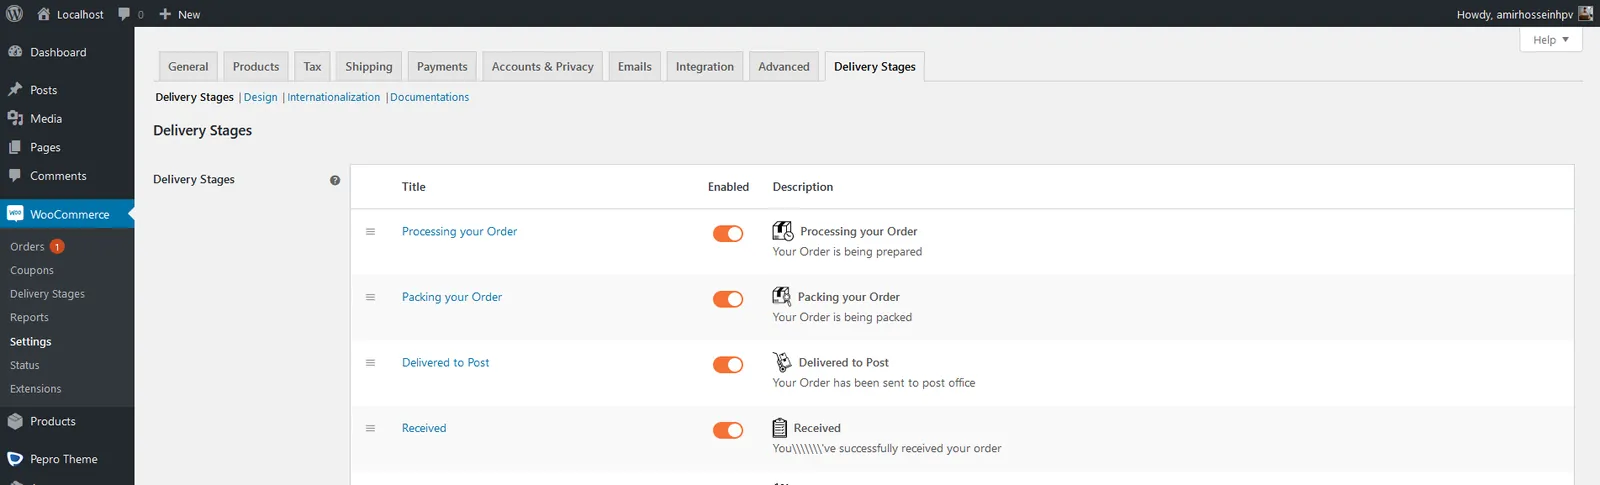Switch to the Shipping tab
Screen dimensions: 1600x485
pyautogui.click(x=369, y=66)
